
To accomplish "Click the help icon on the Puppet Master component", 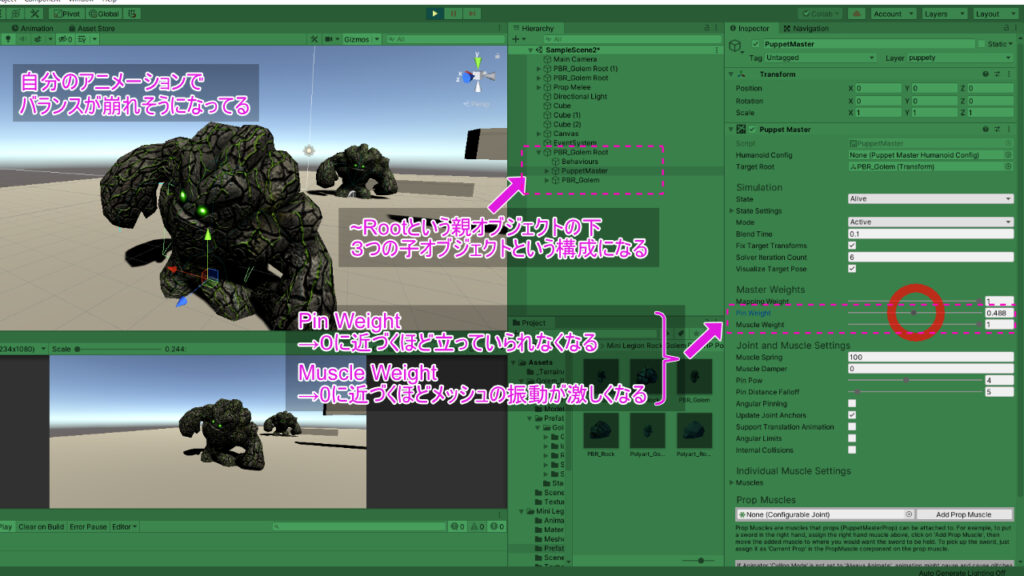I will tap(985, 129).
